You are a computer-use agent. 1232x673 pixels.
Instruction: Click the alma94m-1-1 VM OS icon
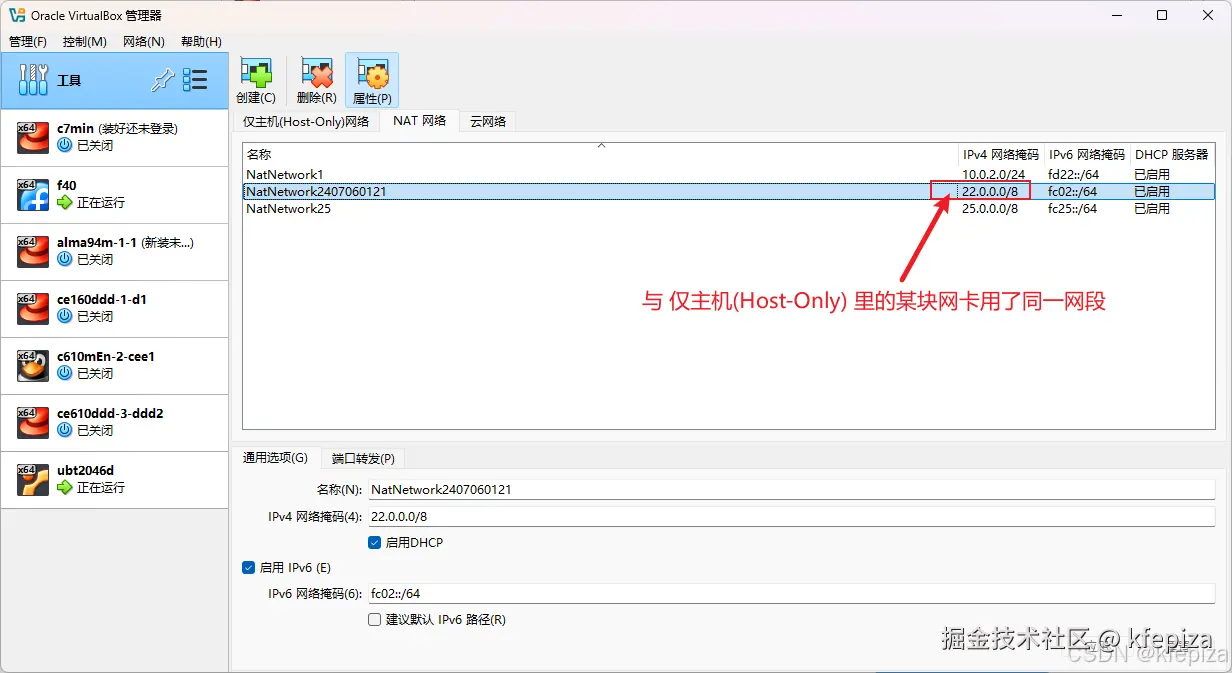coord(33,252)
